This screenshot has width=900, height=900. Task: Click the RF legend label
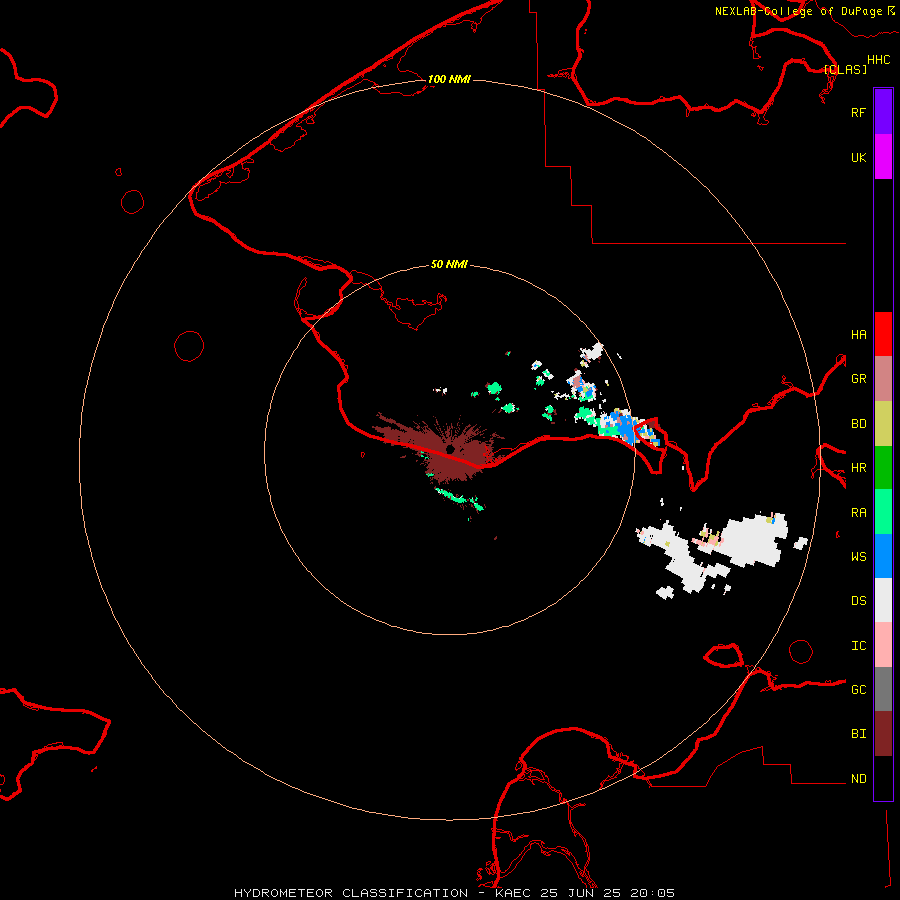[858, 112]
